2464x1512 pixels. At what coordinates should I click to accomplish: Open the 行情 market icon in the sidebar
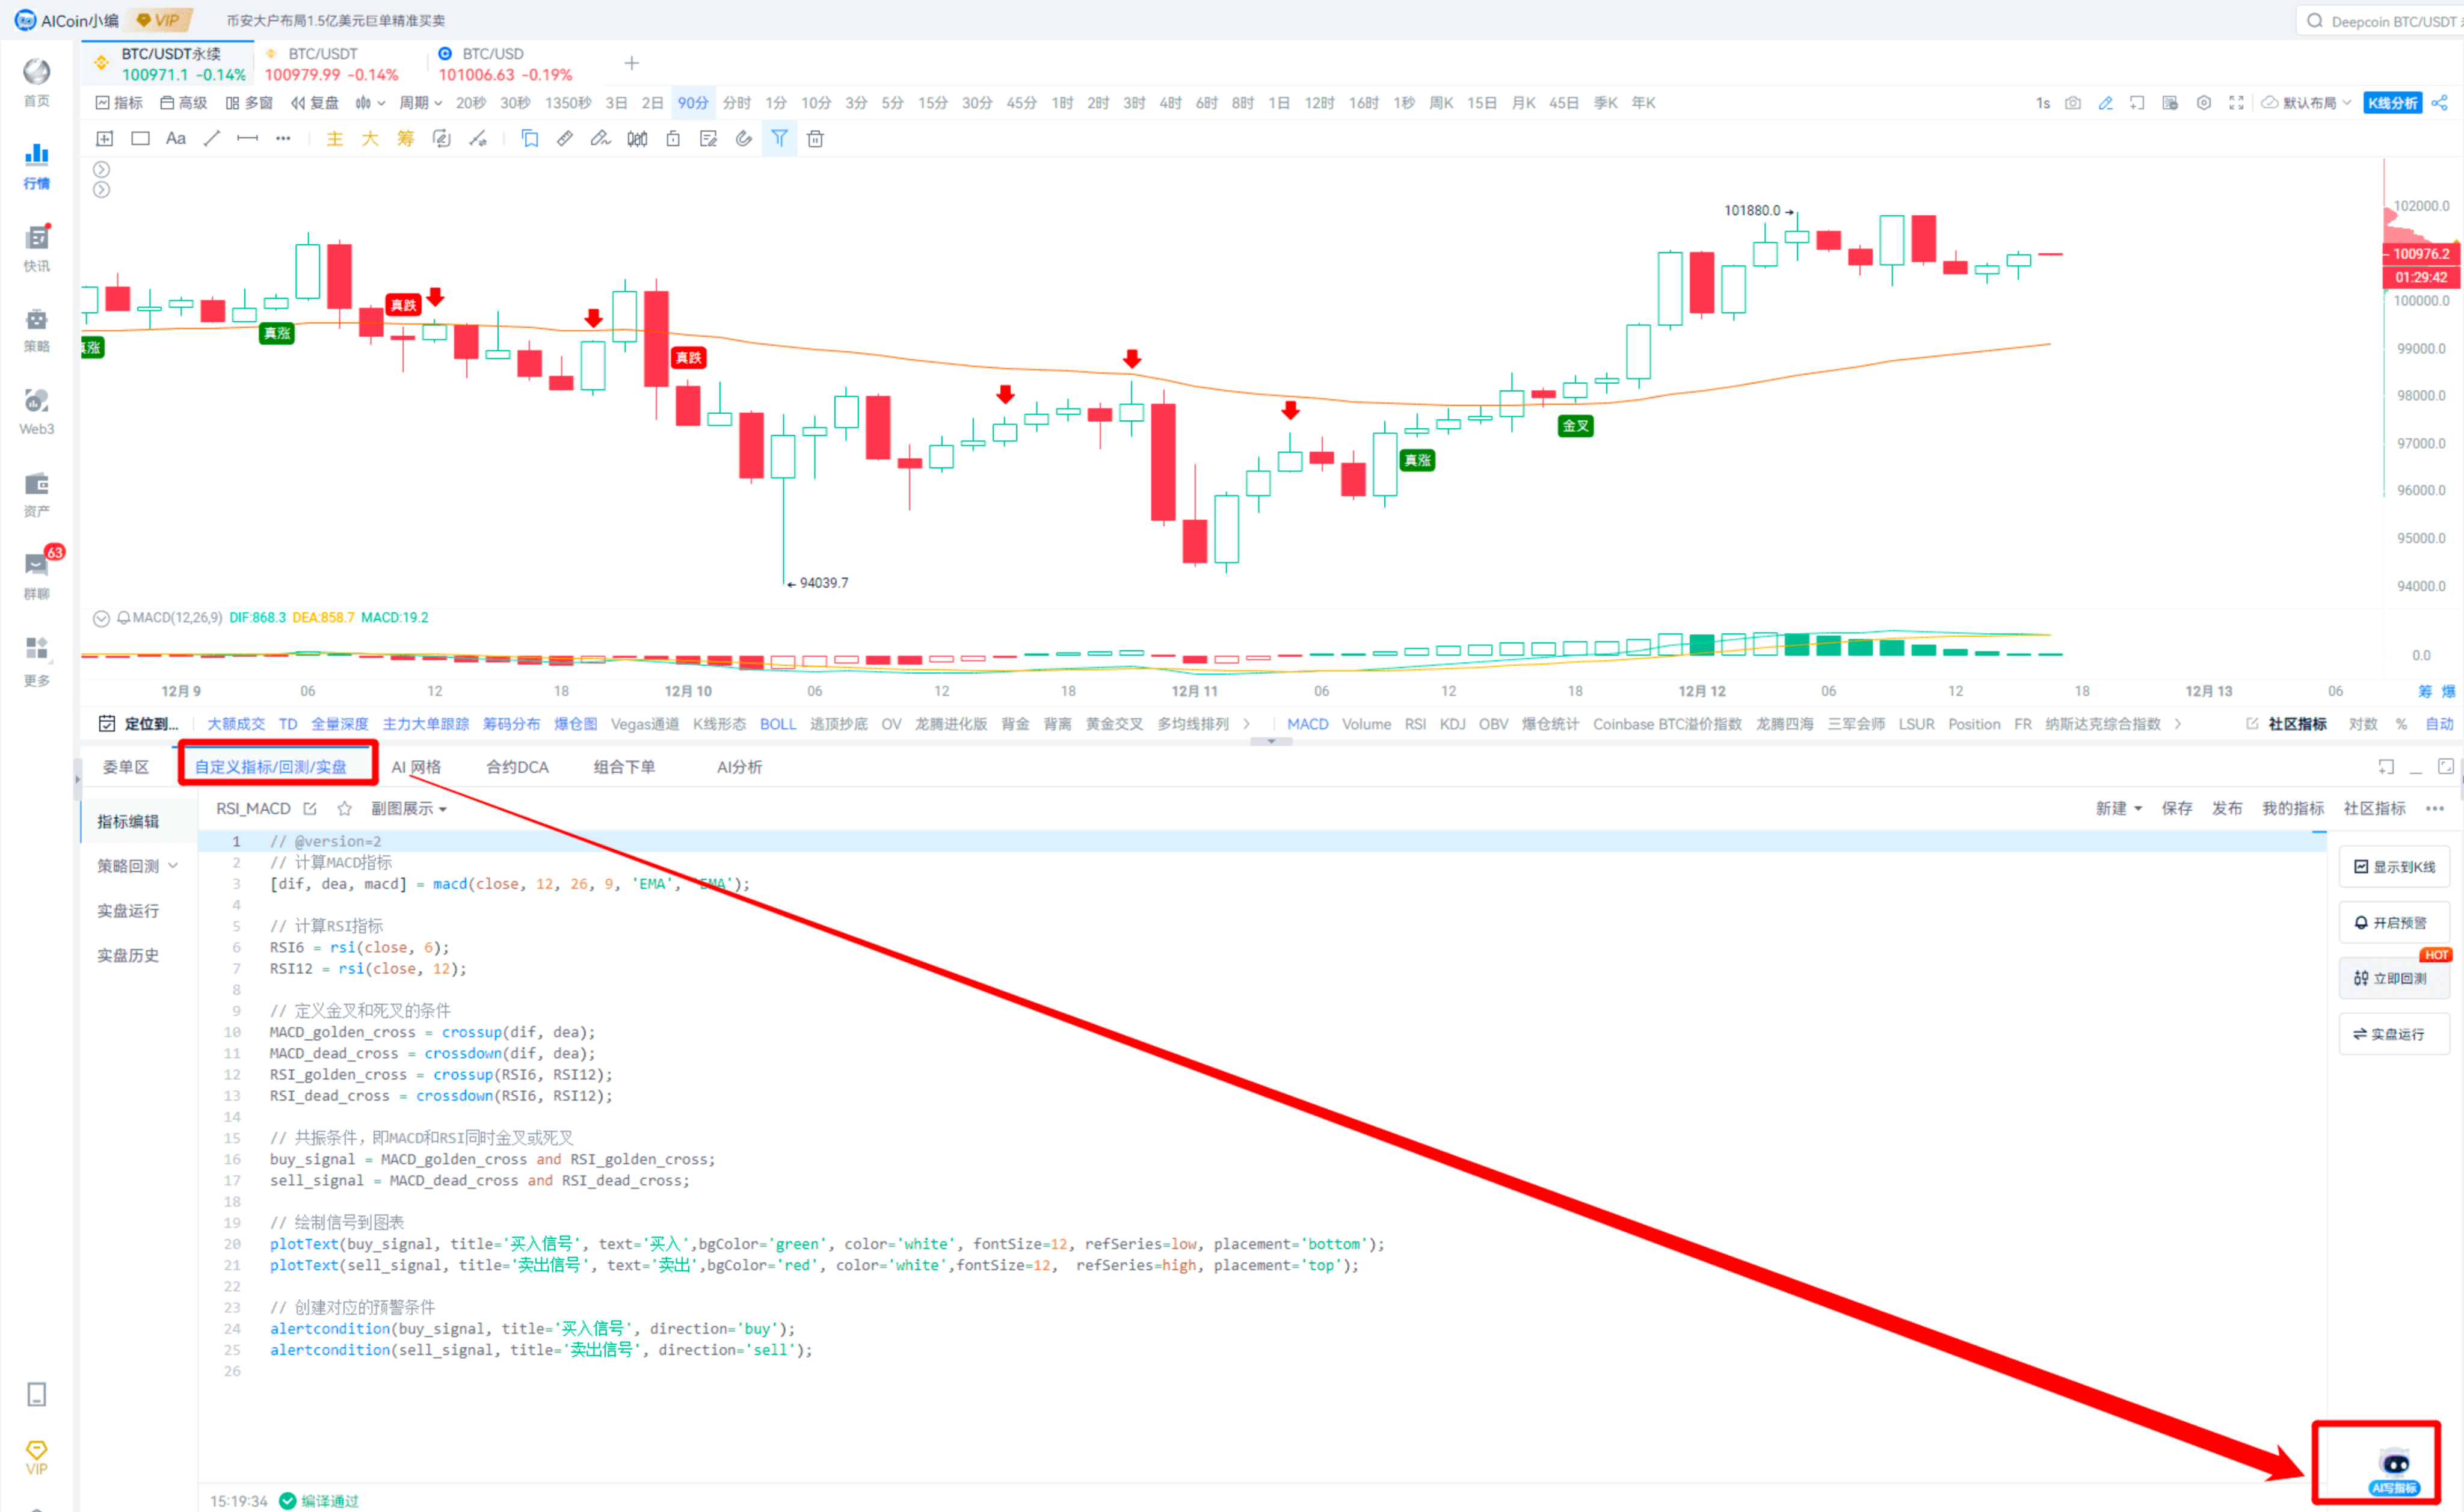click(37, 165)
